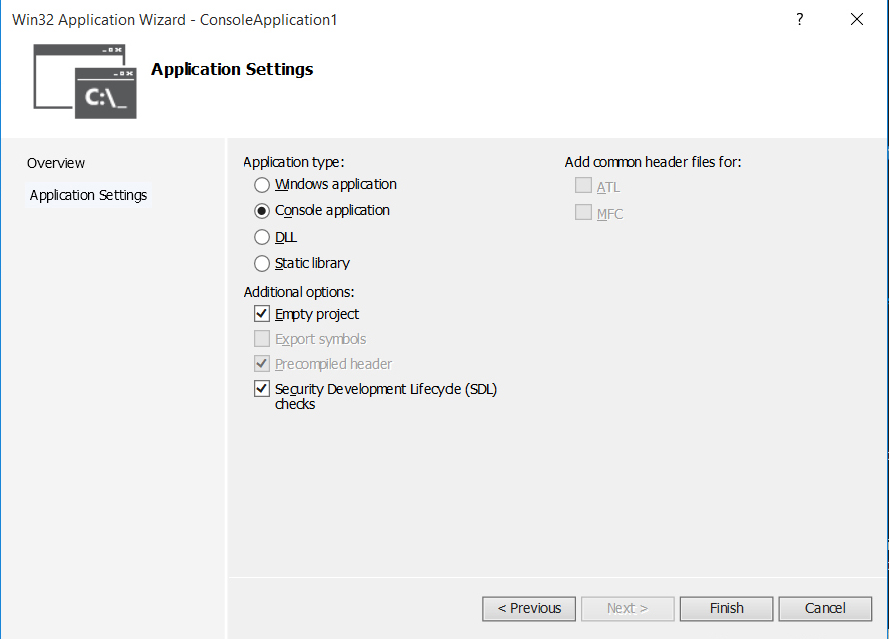Uncheck the Empty project checkbox
This screenshot has height=639, width=889.
[x=261, y=314]
